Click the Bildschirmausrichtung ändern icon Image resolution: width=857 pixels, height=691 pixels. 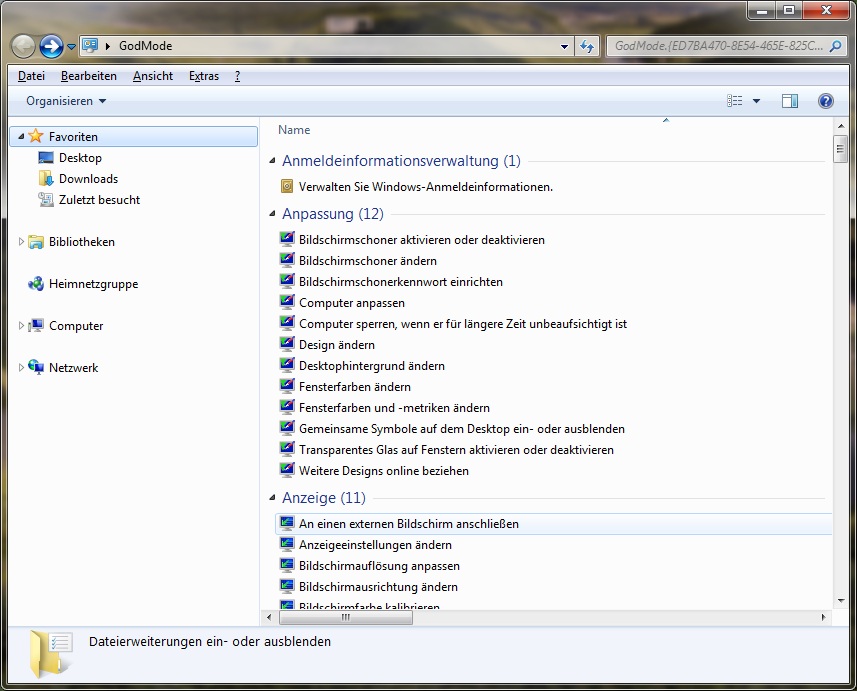[287, 586]
